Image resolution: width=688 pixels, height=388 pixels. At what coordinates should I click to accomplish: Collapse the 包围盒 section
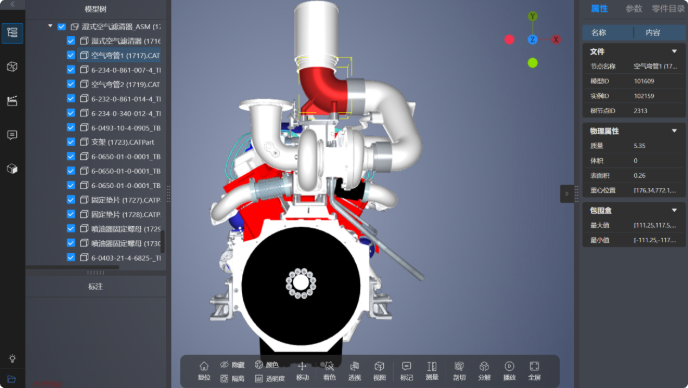pos(674,210)
